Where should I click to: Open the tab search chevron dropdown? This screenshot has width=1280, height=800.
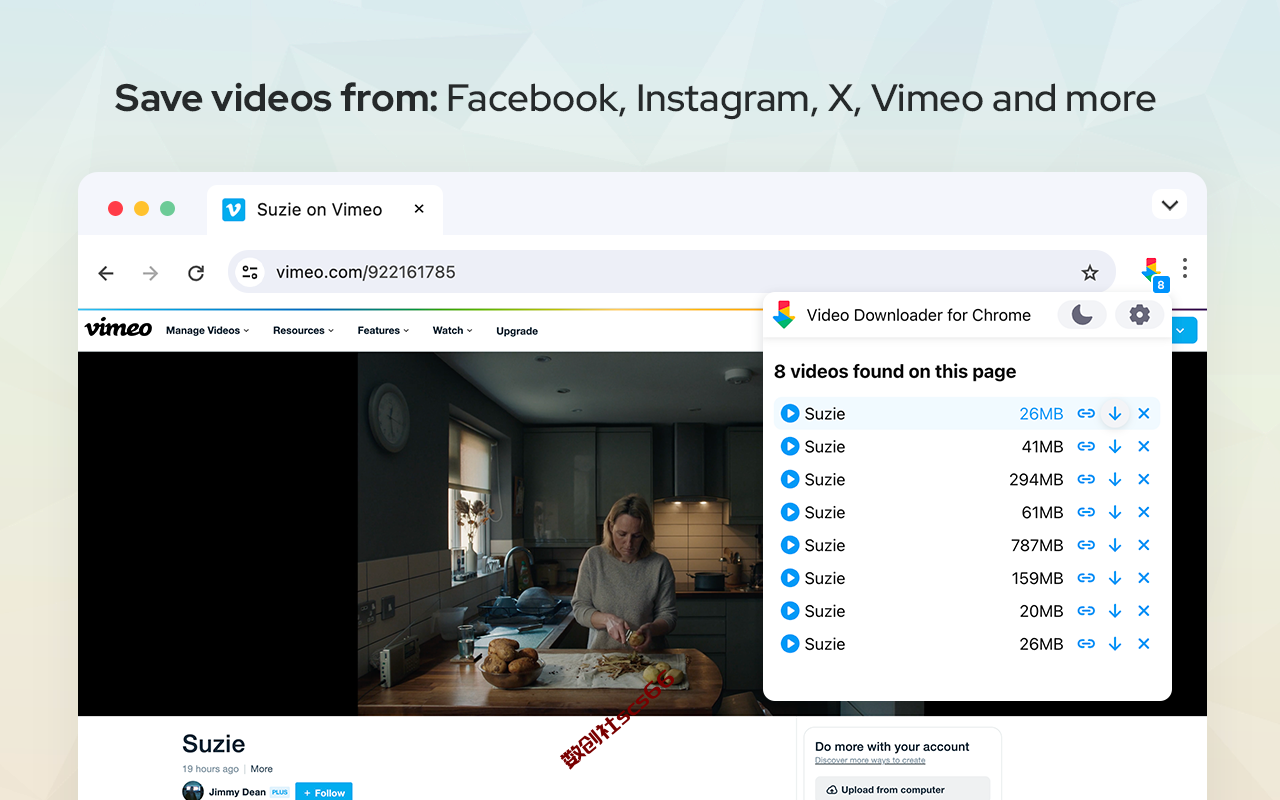pos(1169,204)
